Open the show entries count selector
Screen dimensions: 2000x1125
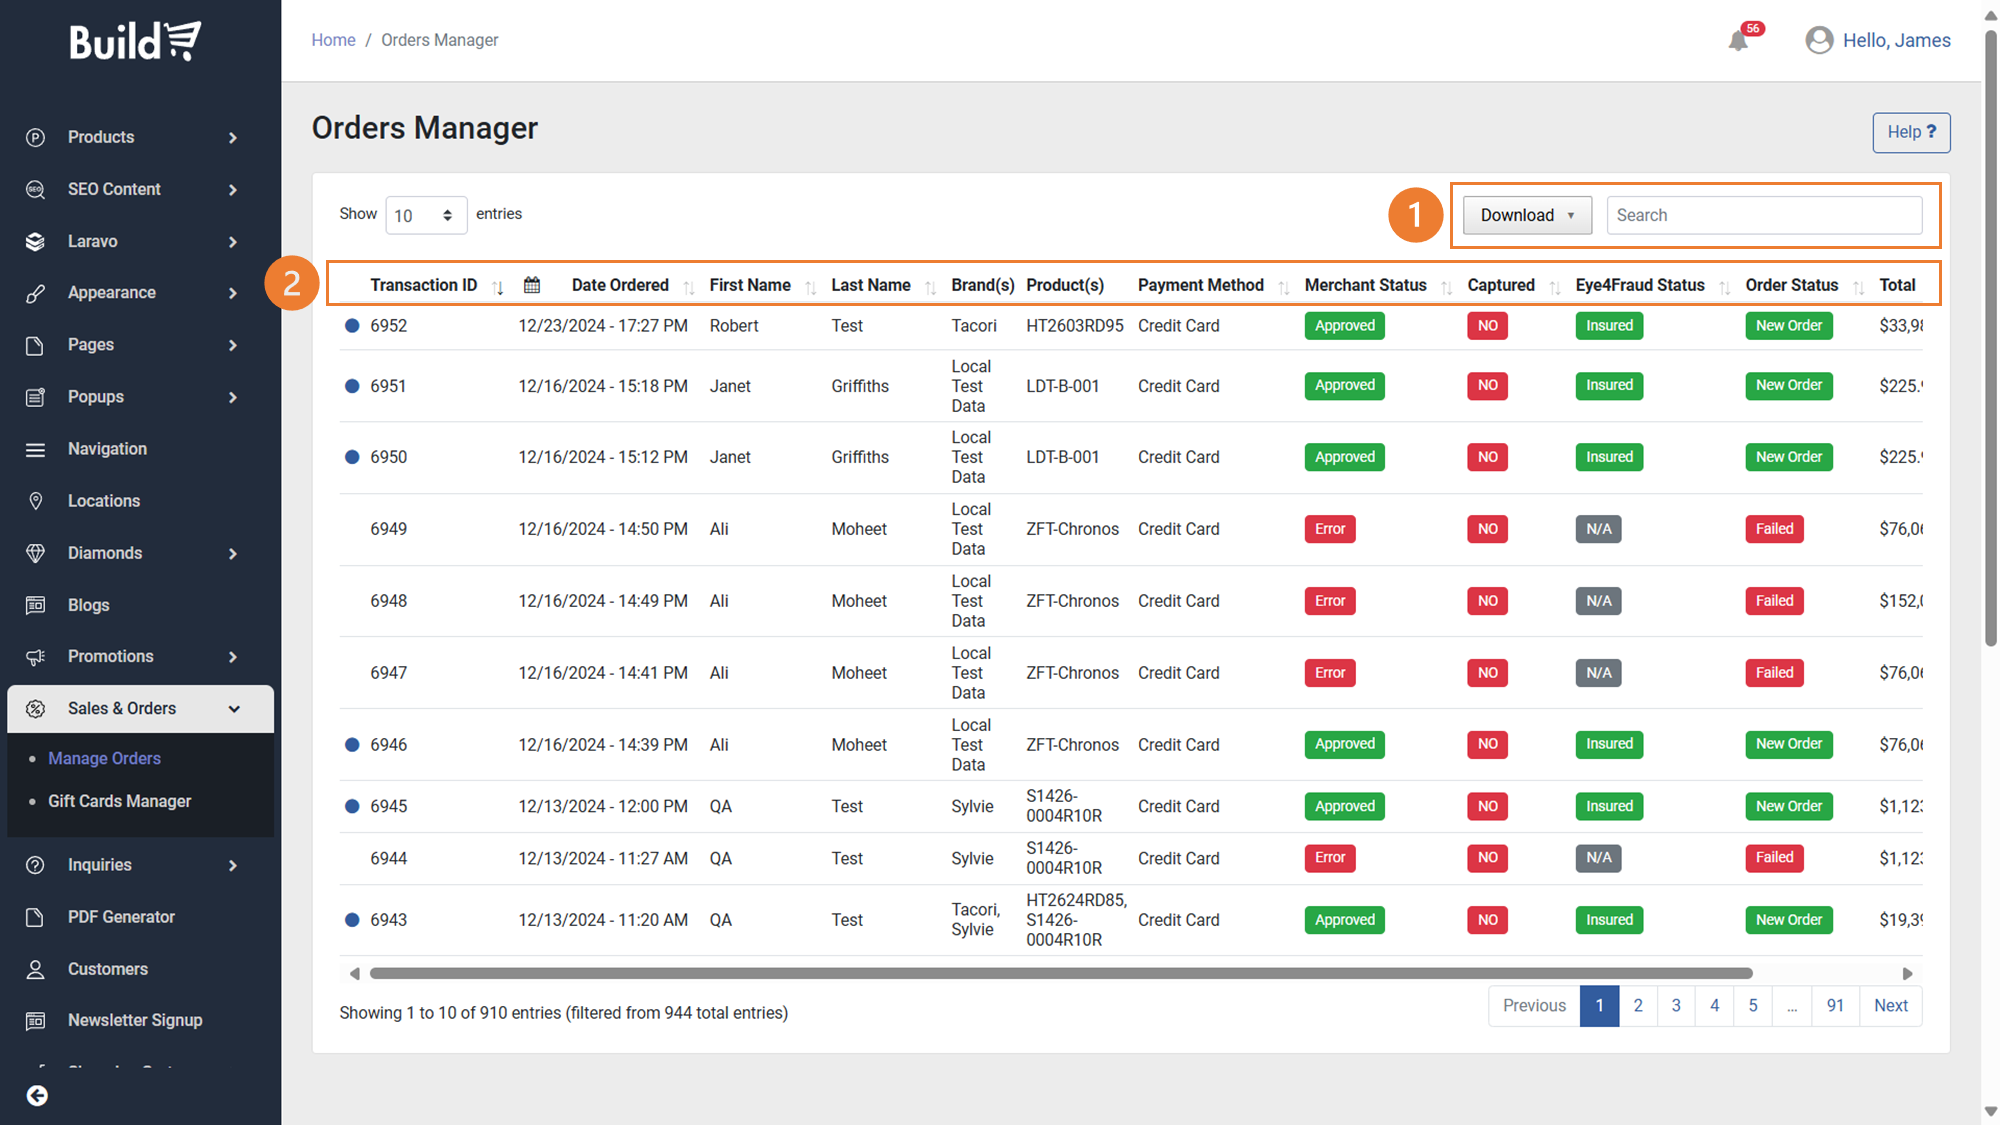[425, 215]
